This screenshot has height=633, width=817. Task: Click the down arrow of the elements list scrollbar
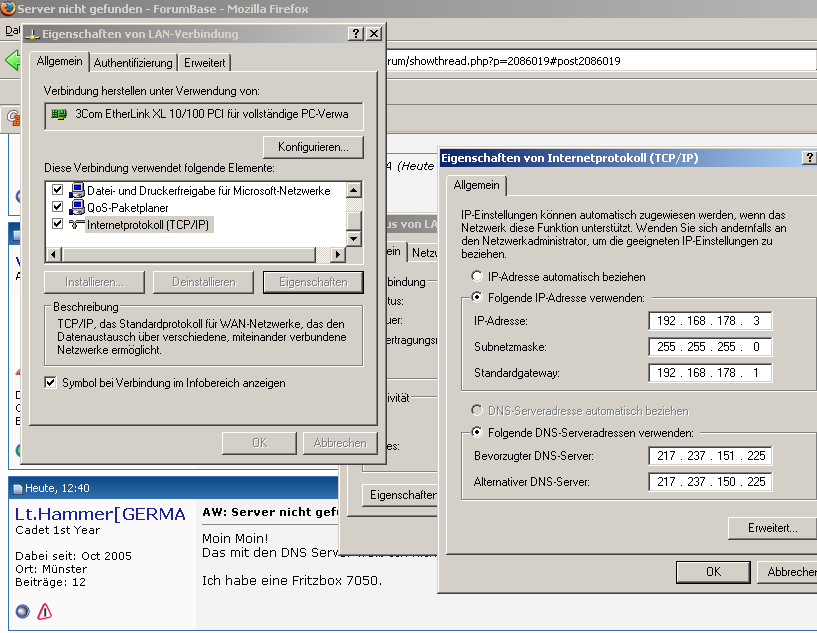point(354,239)
